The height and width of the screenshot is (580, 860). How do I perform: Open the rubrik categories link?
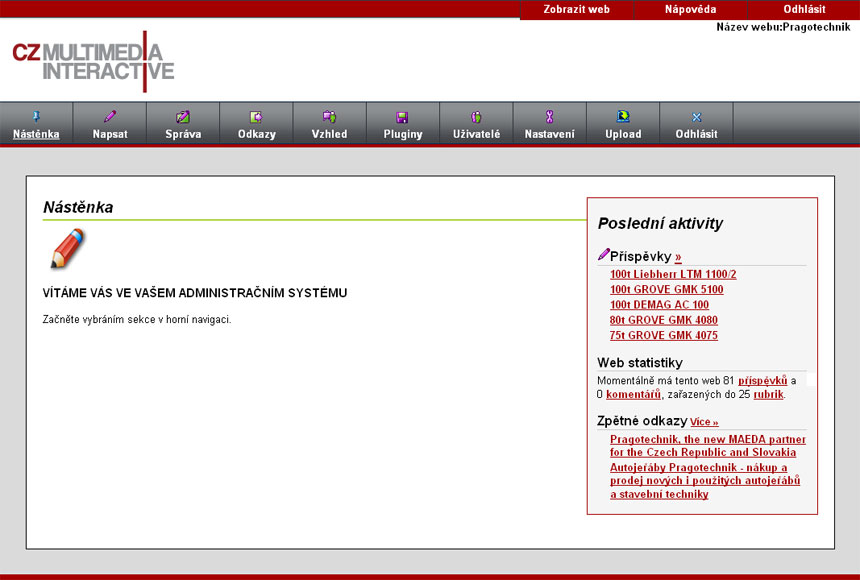(x=768, y=395)
